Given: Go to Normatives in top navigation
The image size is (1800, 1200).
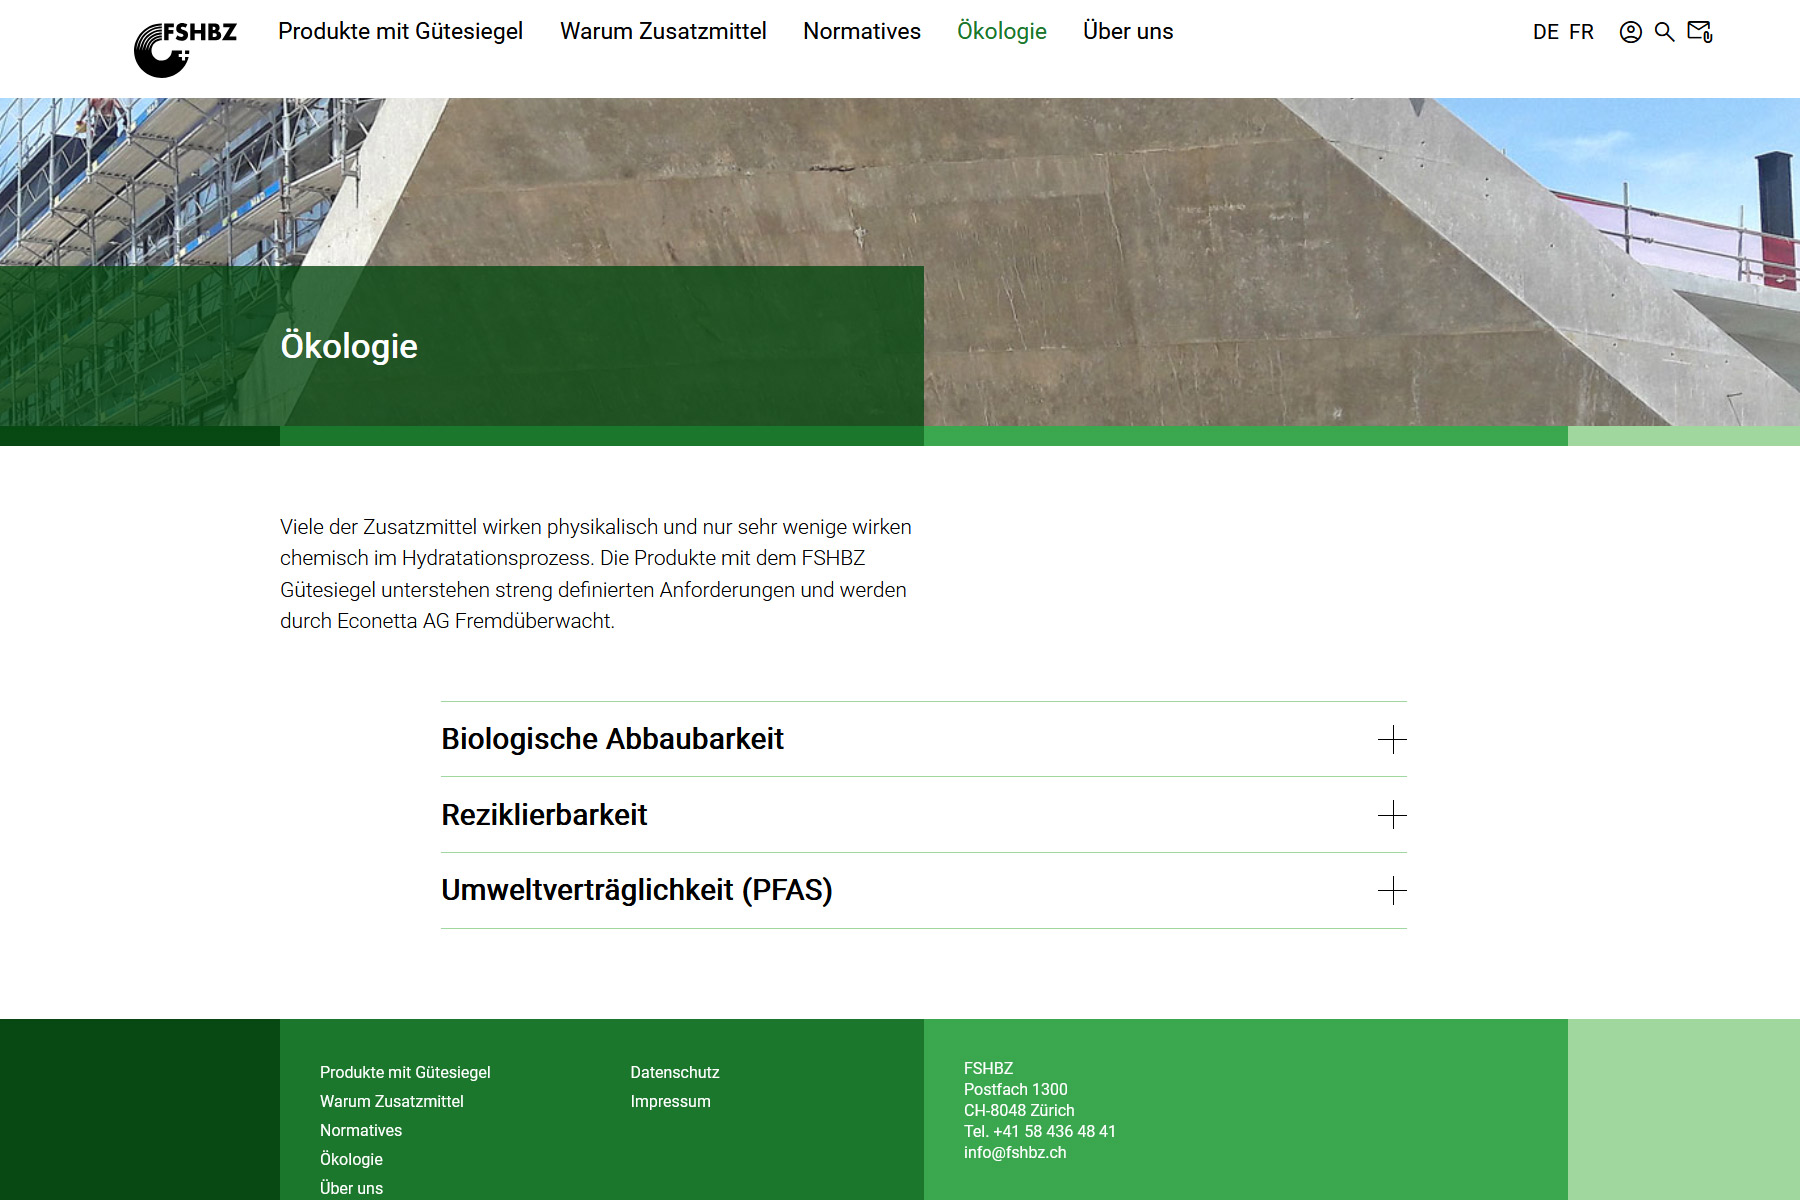Looking at the screenshot, I should pyautogui.click(x=861, y=32).
